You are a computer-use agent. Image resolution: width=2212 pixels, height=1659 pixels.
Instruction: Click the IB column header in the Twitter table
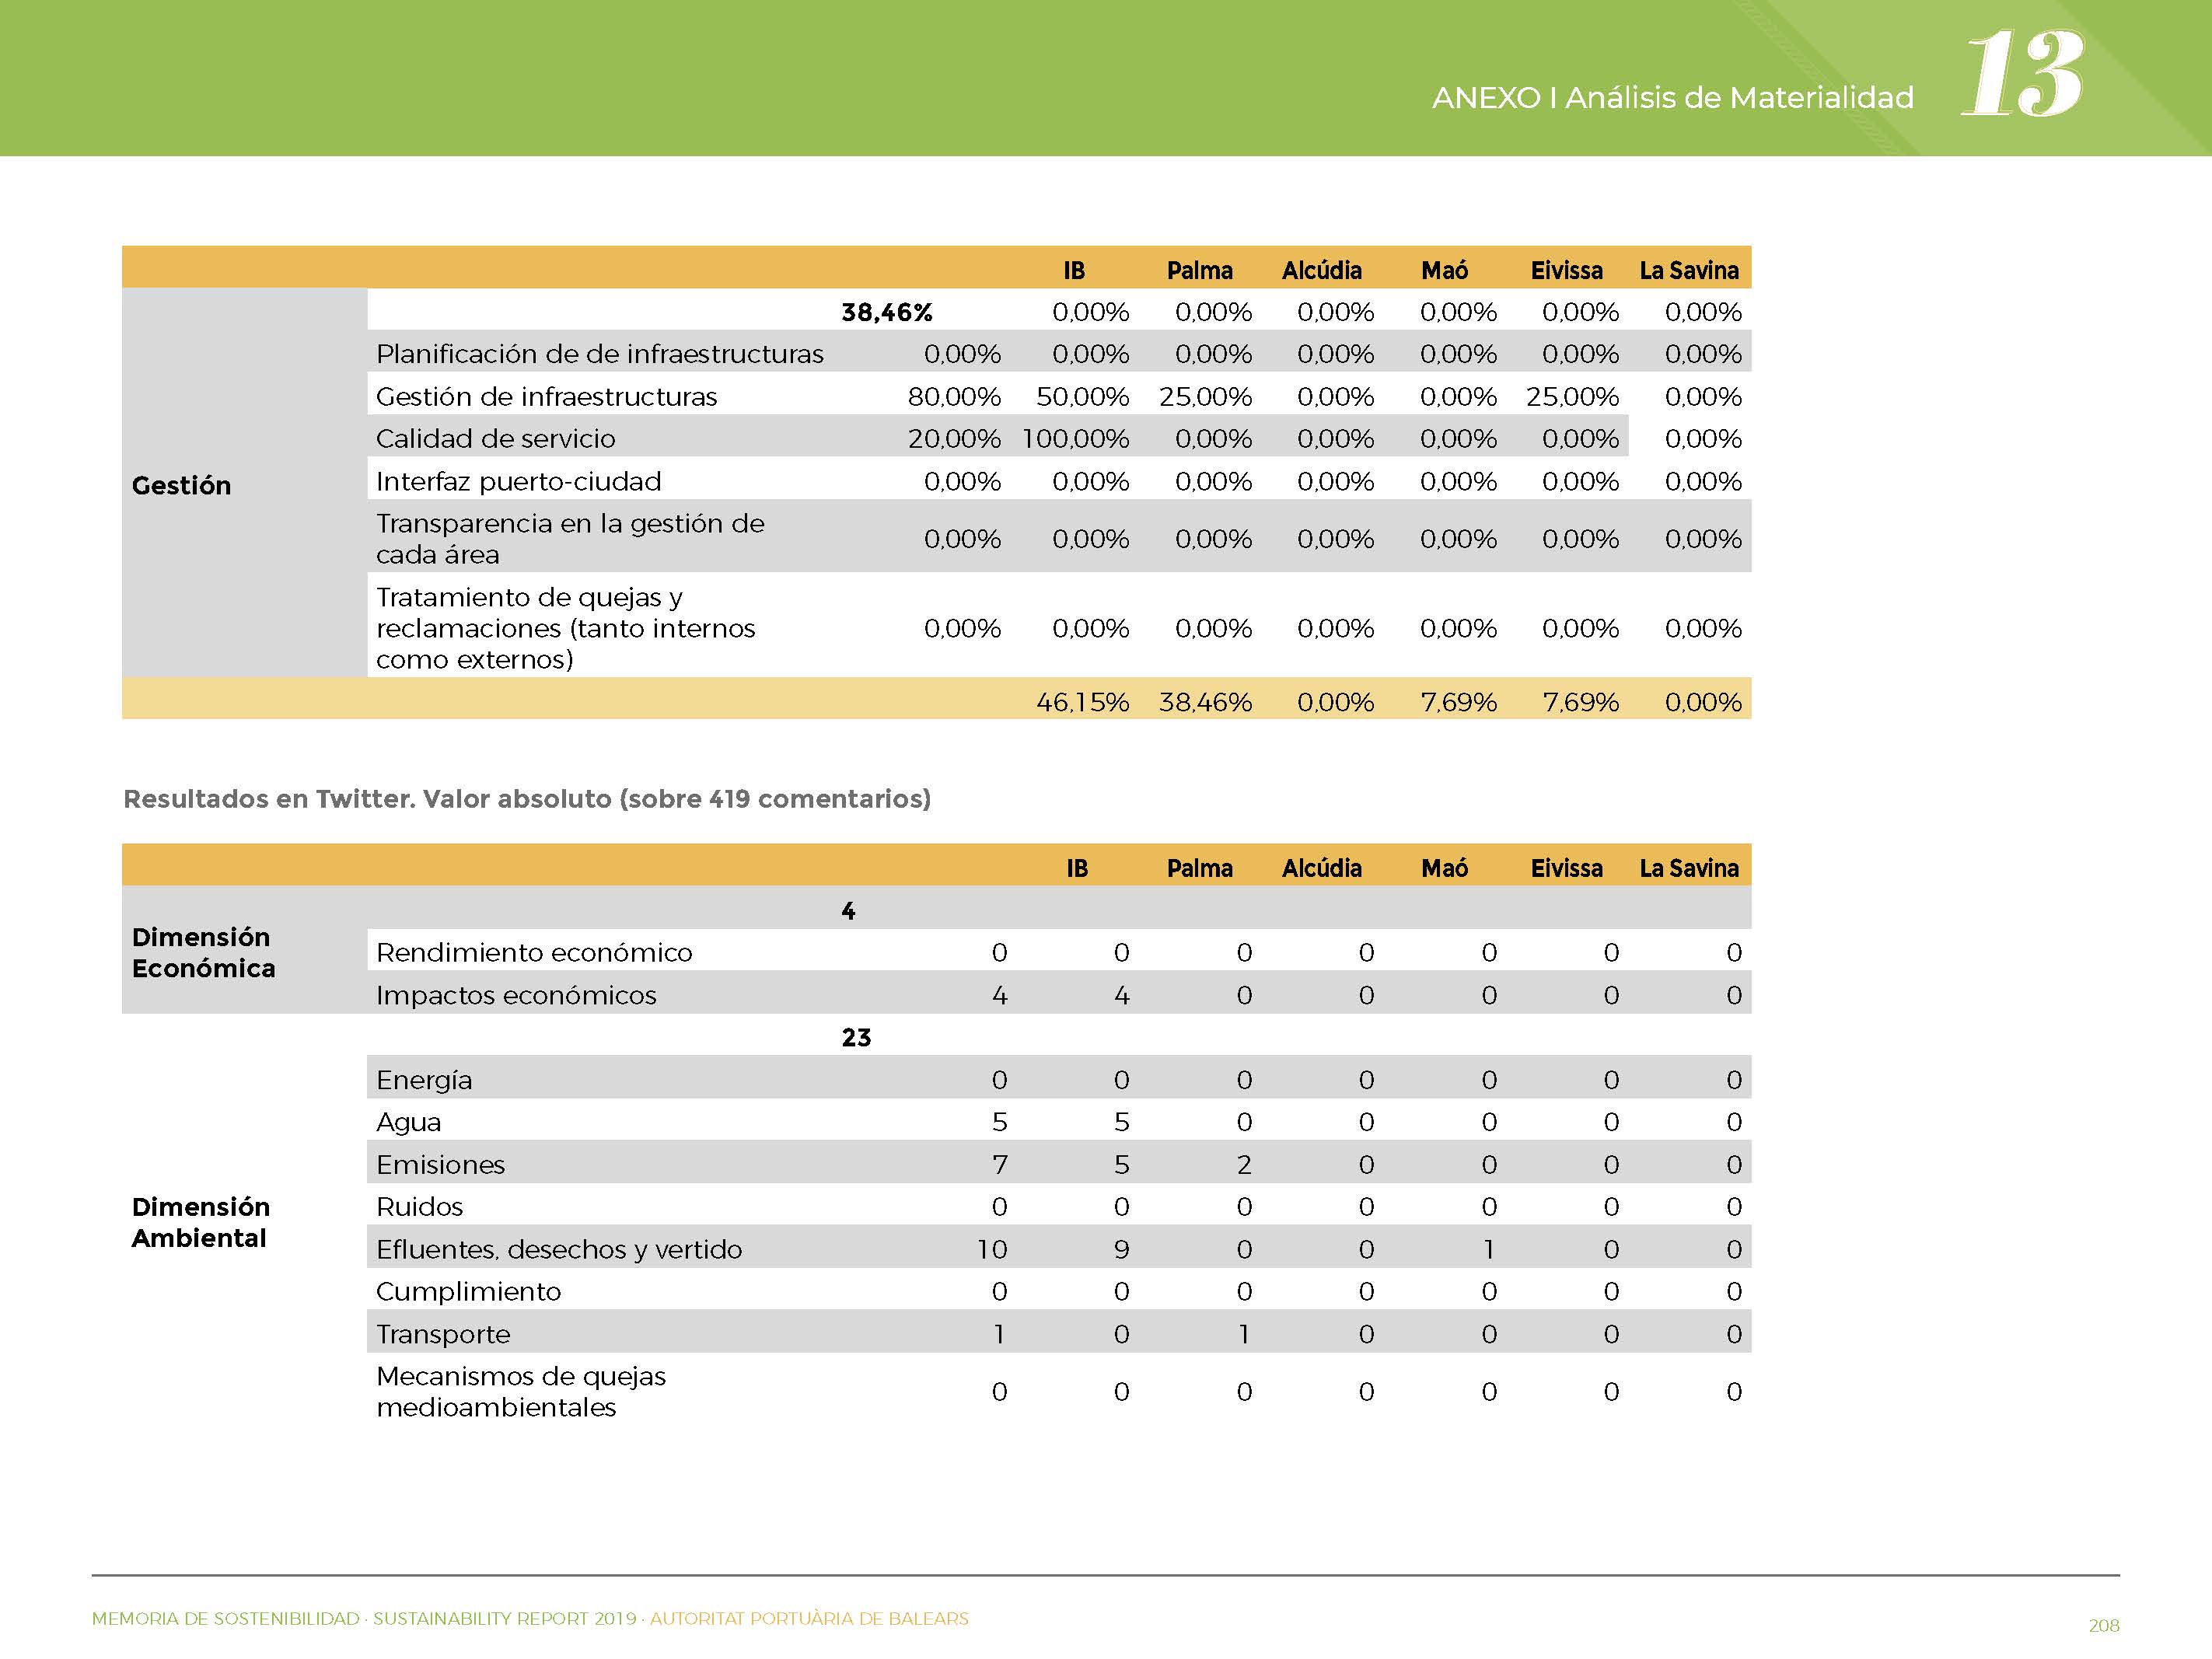[1076, 868]
